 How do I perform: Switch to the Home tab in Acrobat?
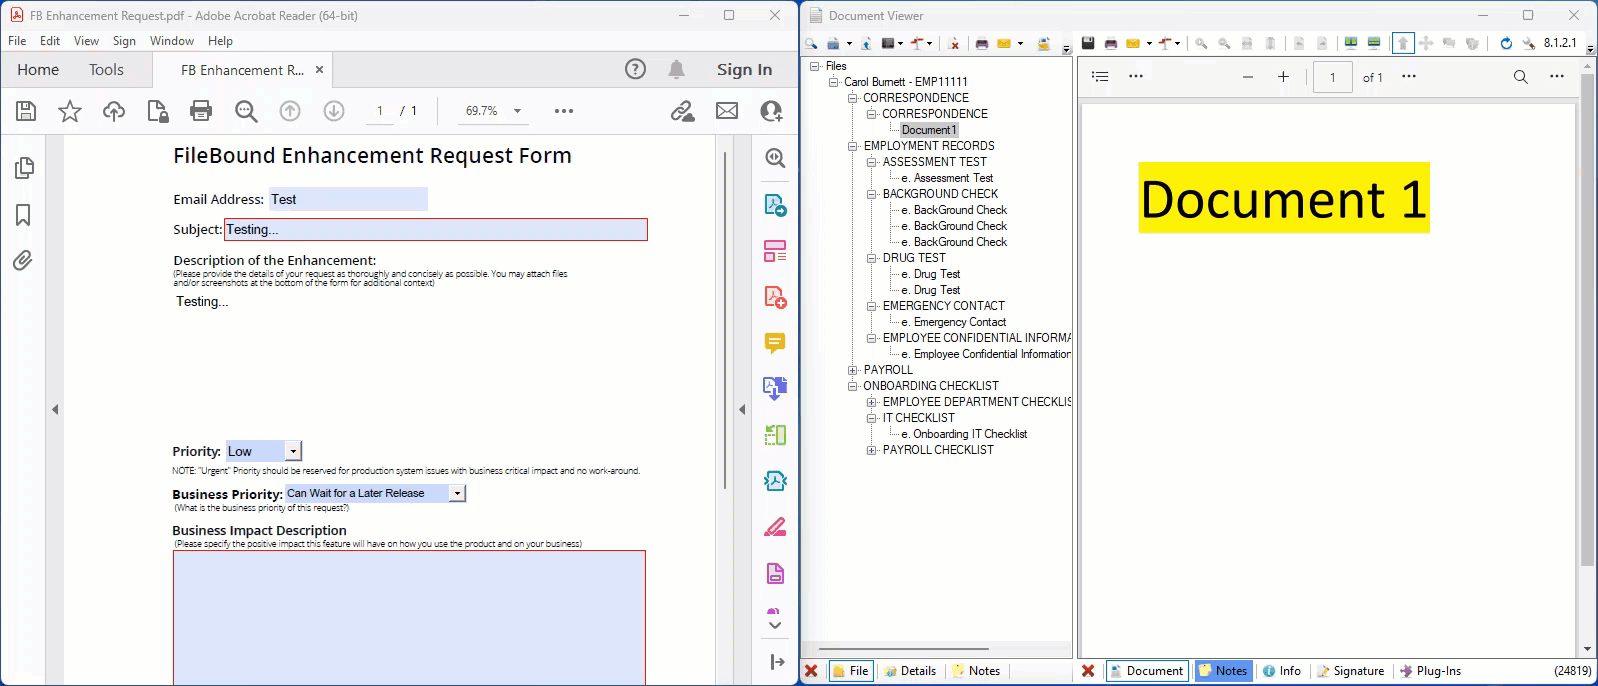[38, 70]
